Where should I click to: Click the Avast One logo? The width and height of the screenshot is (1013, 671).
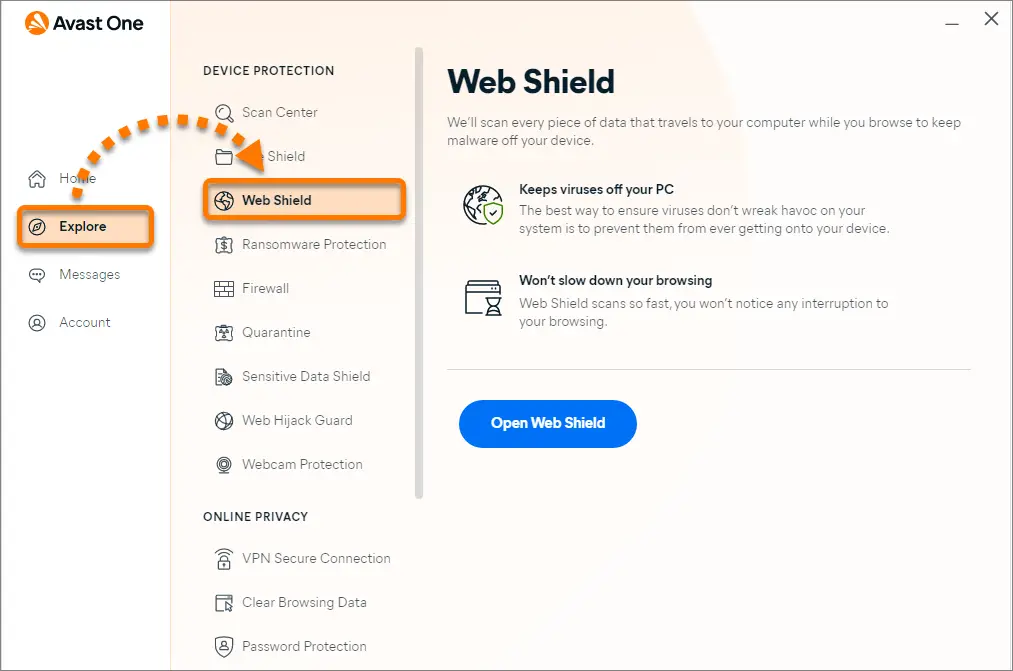pos(84,23)
